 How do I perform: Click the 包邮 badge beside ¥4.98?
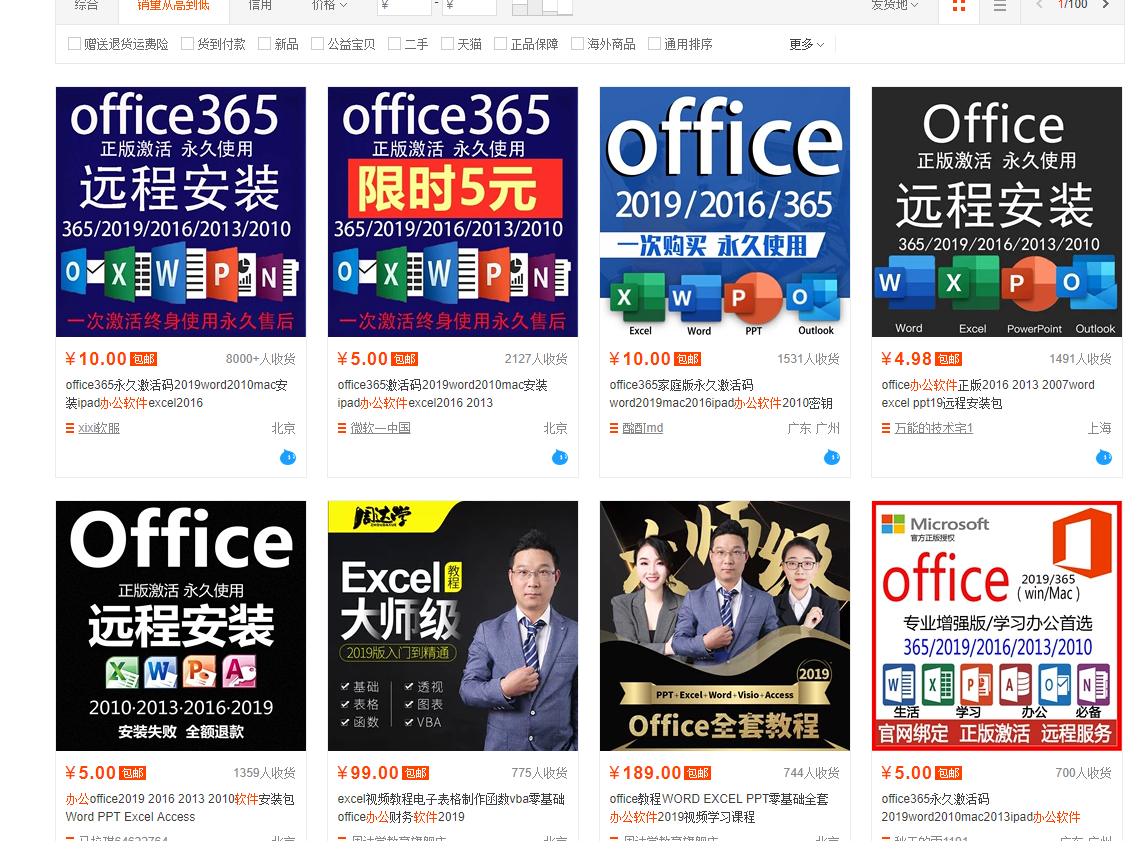pos(949,359)
